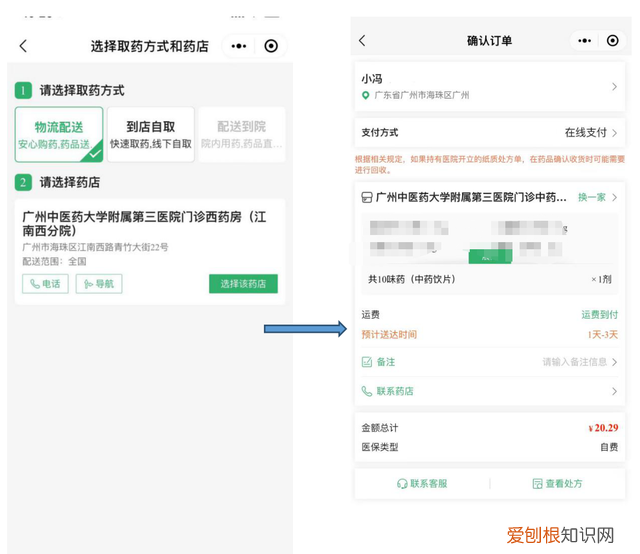The height and width of the screenshot is (554, 640).
Task: Select 配送到院 delivery method
Action: 242,134
